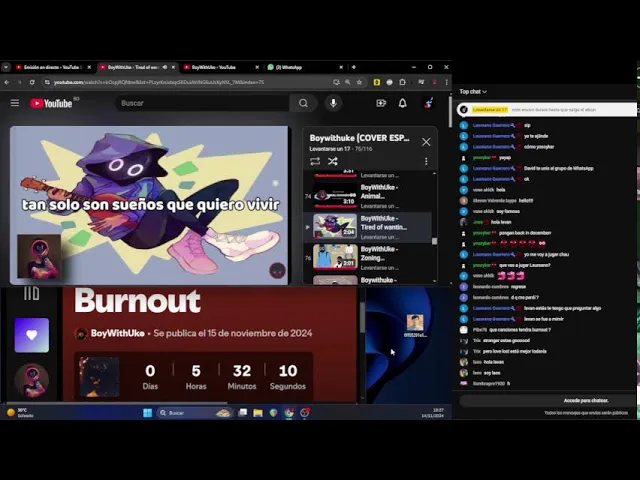Image resolution: width=640 pixels, height=480 pixels.
Task: Switch to BoyWithUke - Tired of tab
Action: click(138, 67)
